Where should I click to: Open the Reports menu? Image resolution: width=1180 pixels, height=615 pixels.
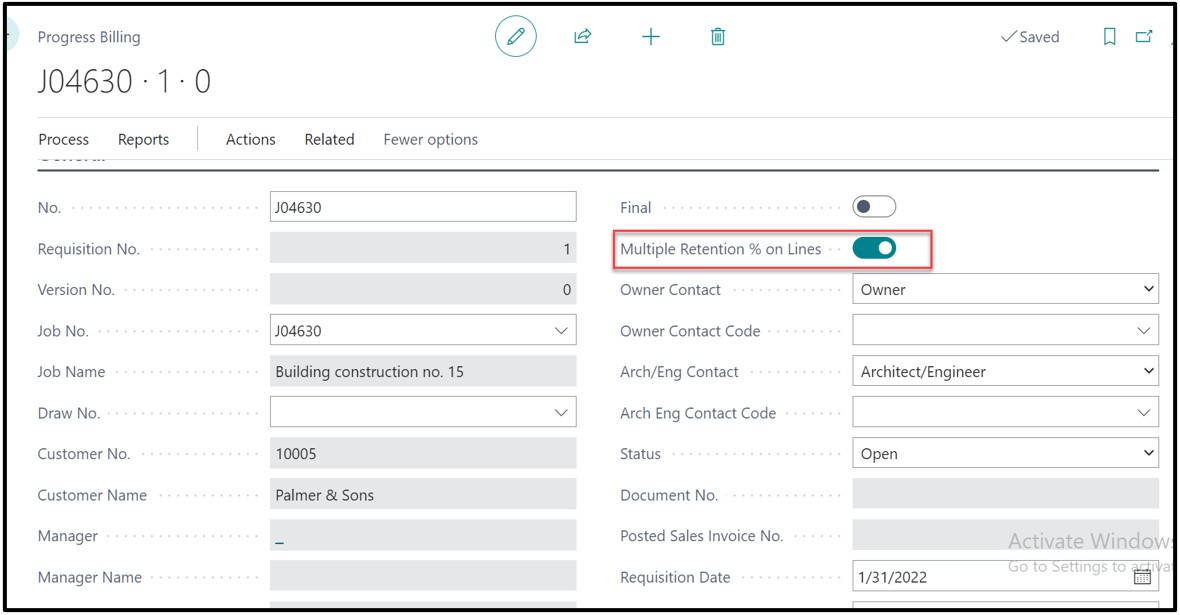[143, 139]
